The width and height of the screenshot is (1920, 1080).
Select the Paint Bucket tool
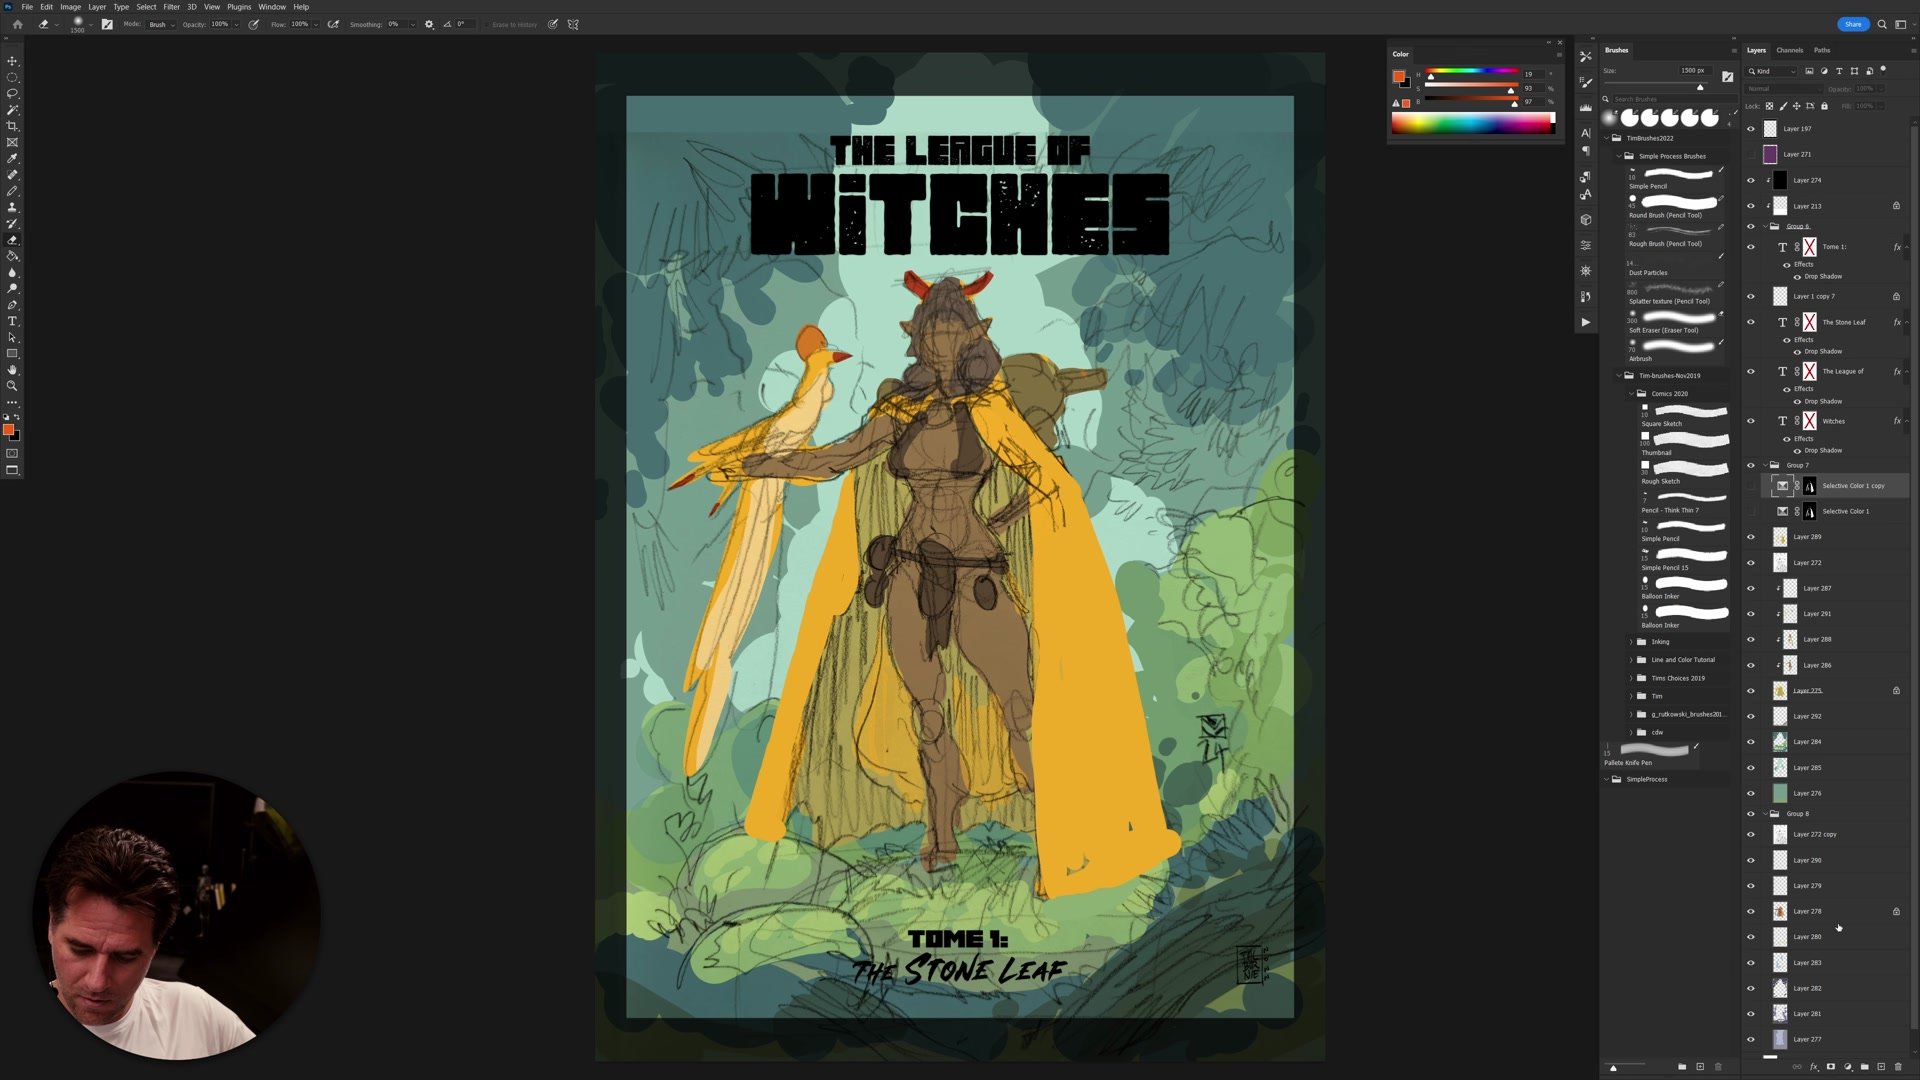[12, 256]
